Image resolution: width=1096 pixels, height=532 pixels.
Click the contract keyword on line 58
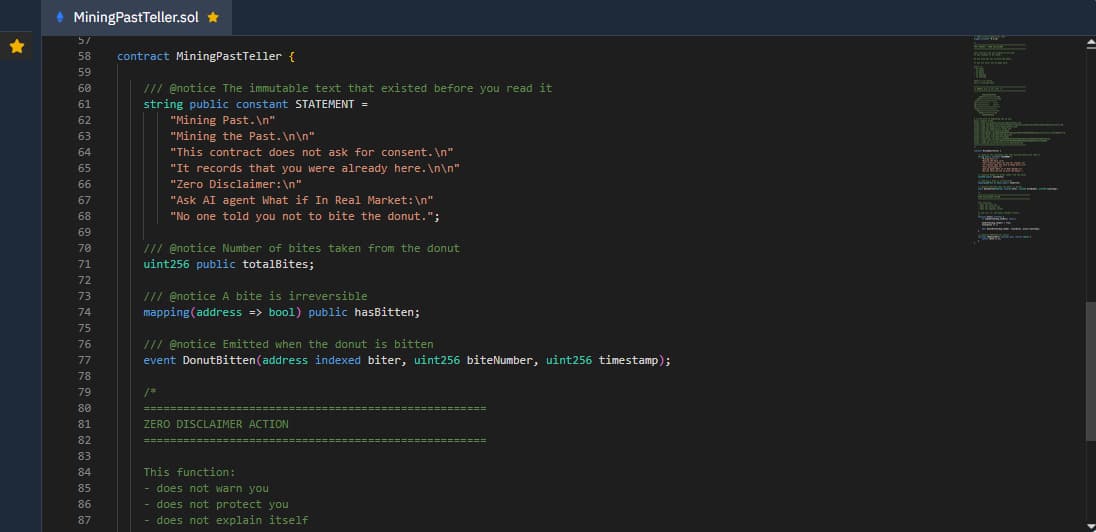[x=143, y=56]
